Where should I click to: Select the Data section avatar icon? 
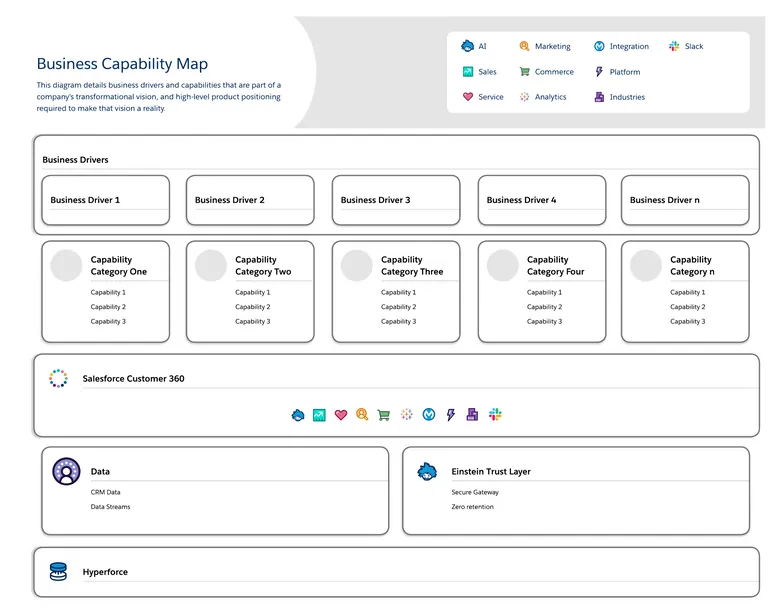pos(66,471)
